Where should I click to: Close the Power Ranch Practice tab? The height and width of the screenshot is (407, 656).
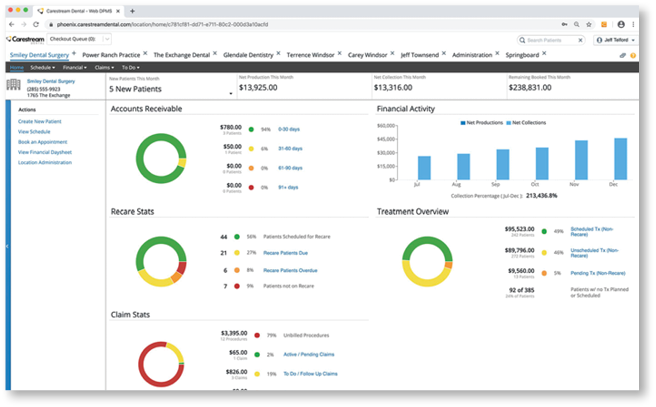point(145,54)
